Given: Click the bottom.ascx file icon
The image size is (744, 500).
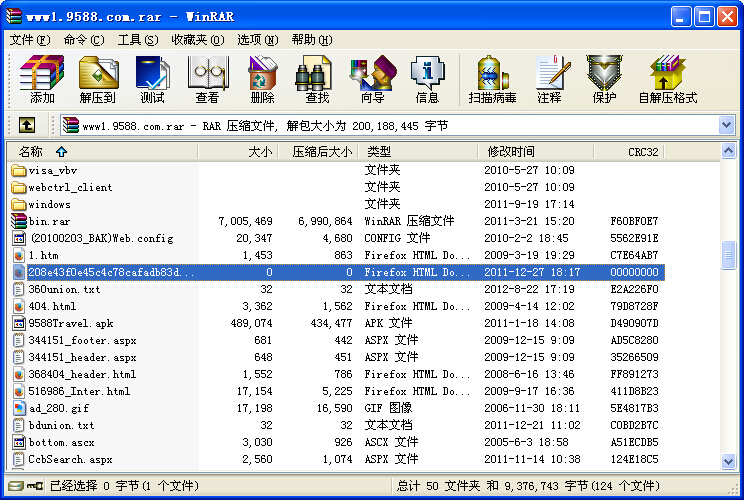Looking at the screenshot, I should point(19,443).
